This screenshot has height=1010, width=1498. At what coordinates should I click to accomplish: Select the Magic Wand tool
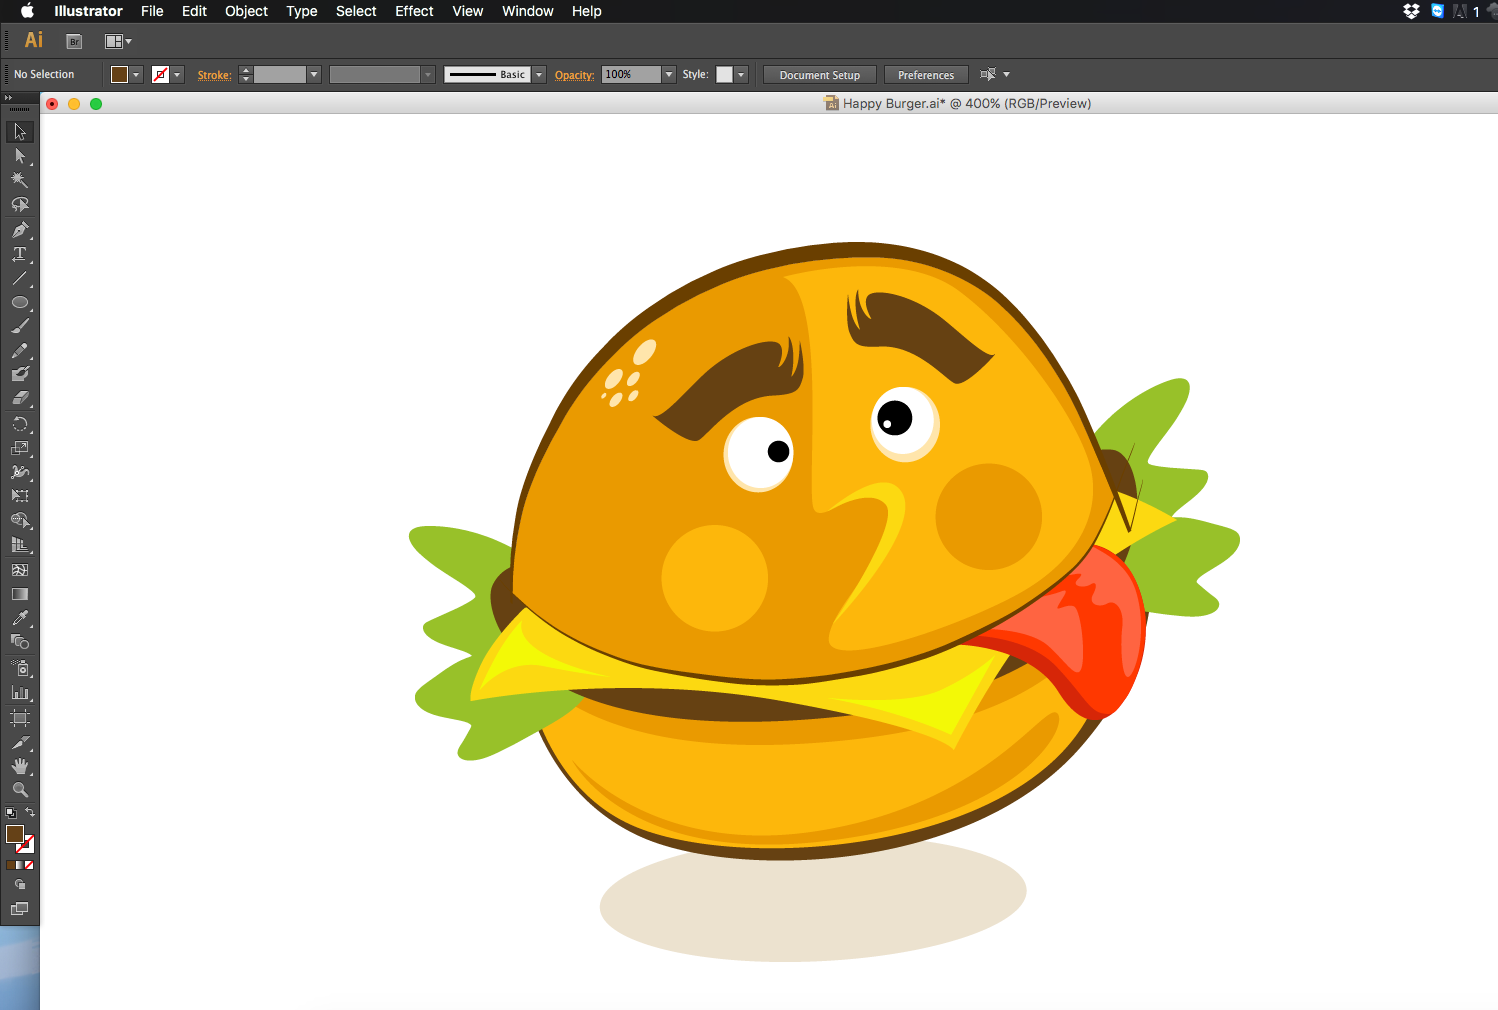click(19, 180)
